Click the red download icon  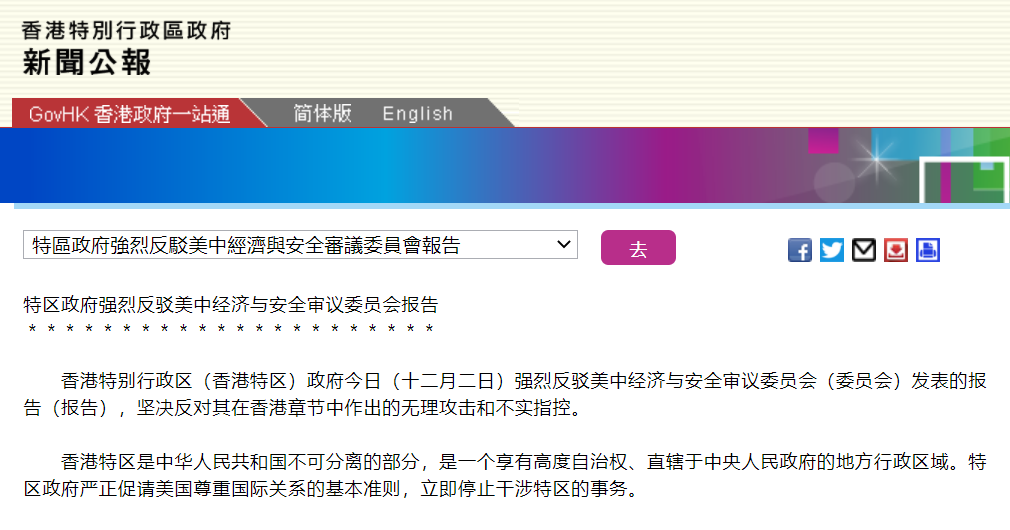pos(896,250)
